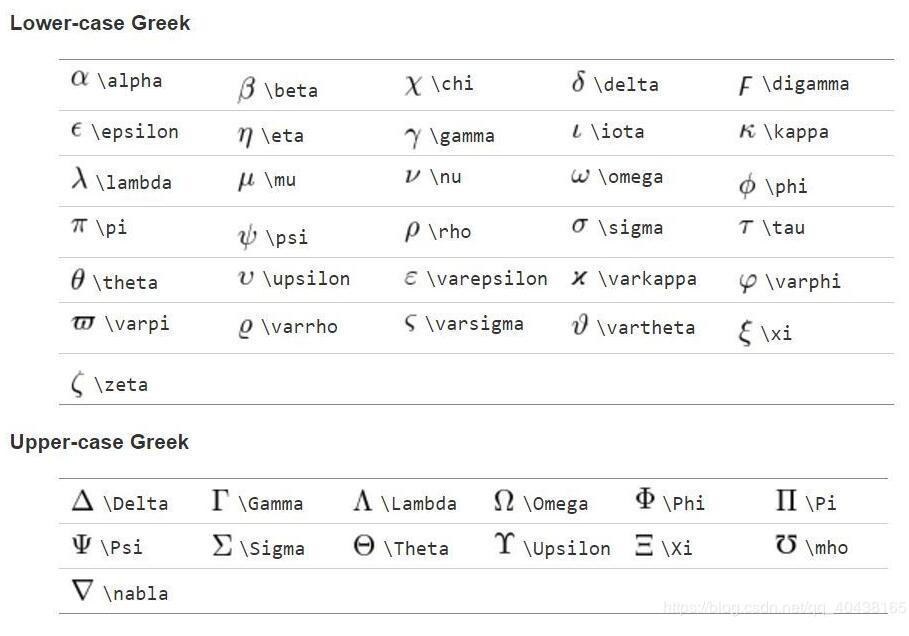Select the upper-case Sigma symbol
This screenshot has height=636, width=909.
coord(222,545)
